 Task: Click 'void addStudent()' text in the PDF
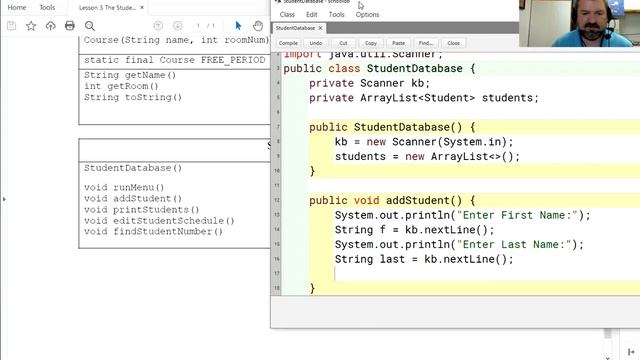133,198
